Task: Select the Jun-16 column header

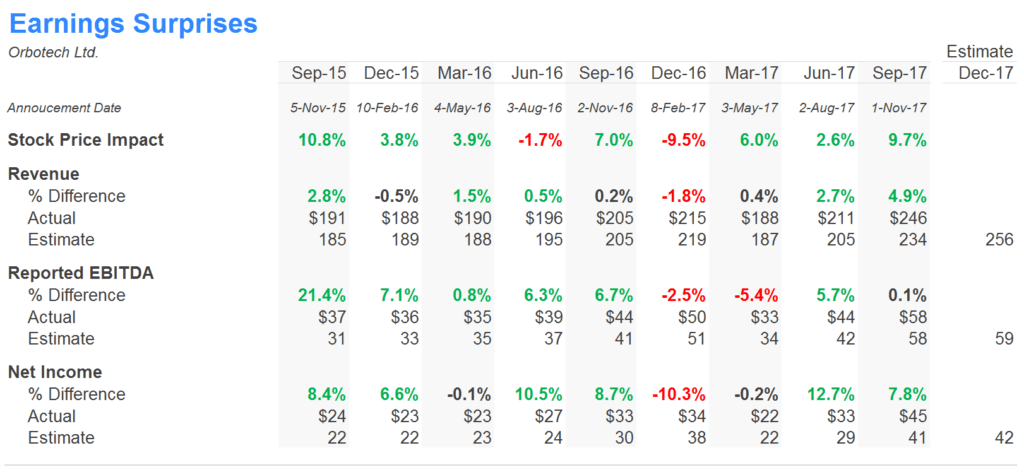Action: coord(535,73)
